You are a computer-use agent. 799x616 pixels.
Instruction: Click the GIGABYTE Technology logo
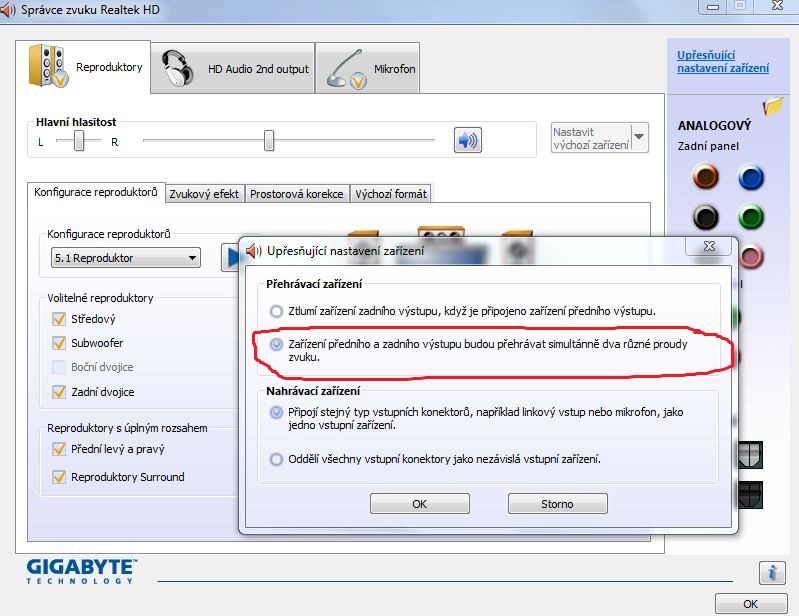click(x=82, y=571)
